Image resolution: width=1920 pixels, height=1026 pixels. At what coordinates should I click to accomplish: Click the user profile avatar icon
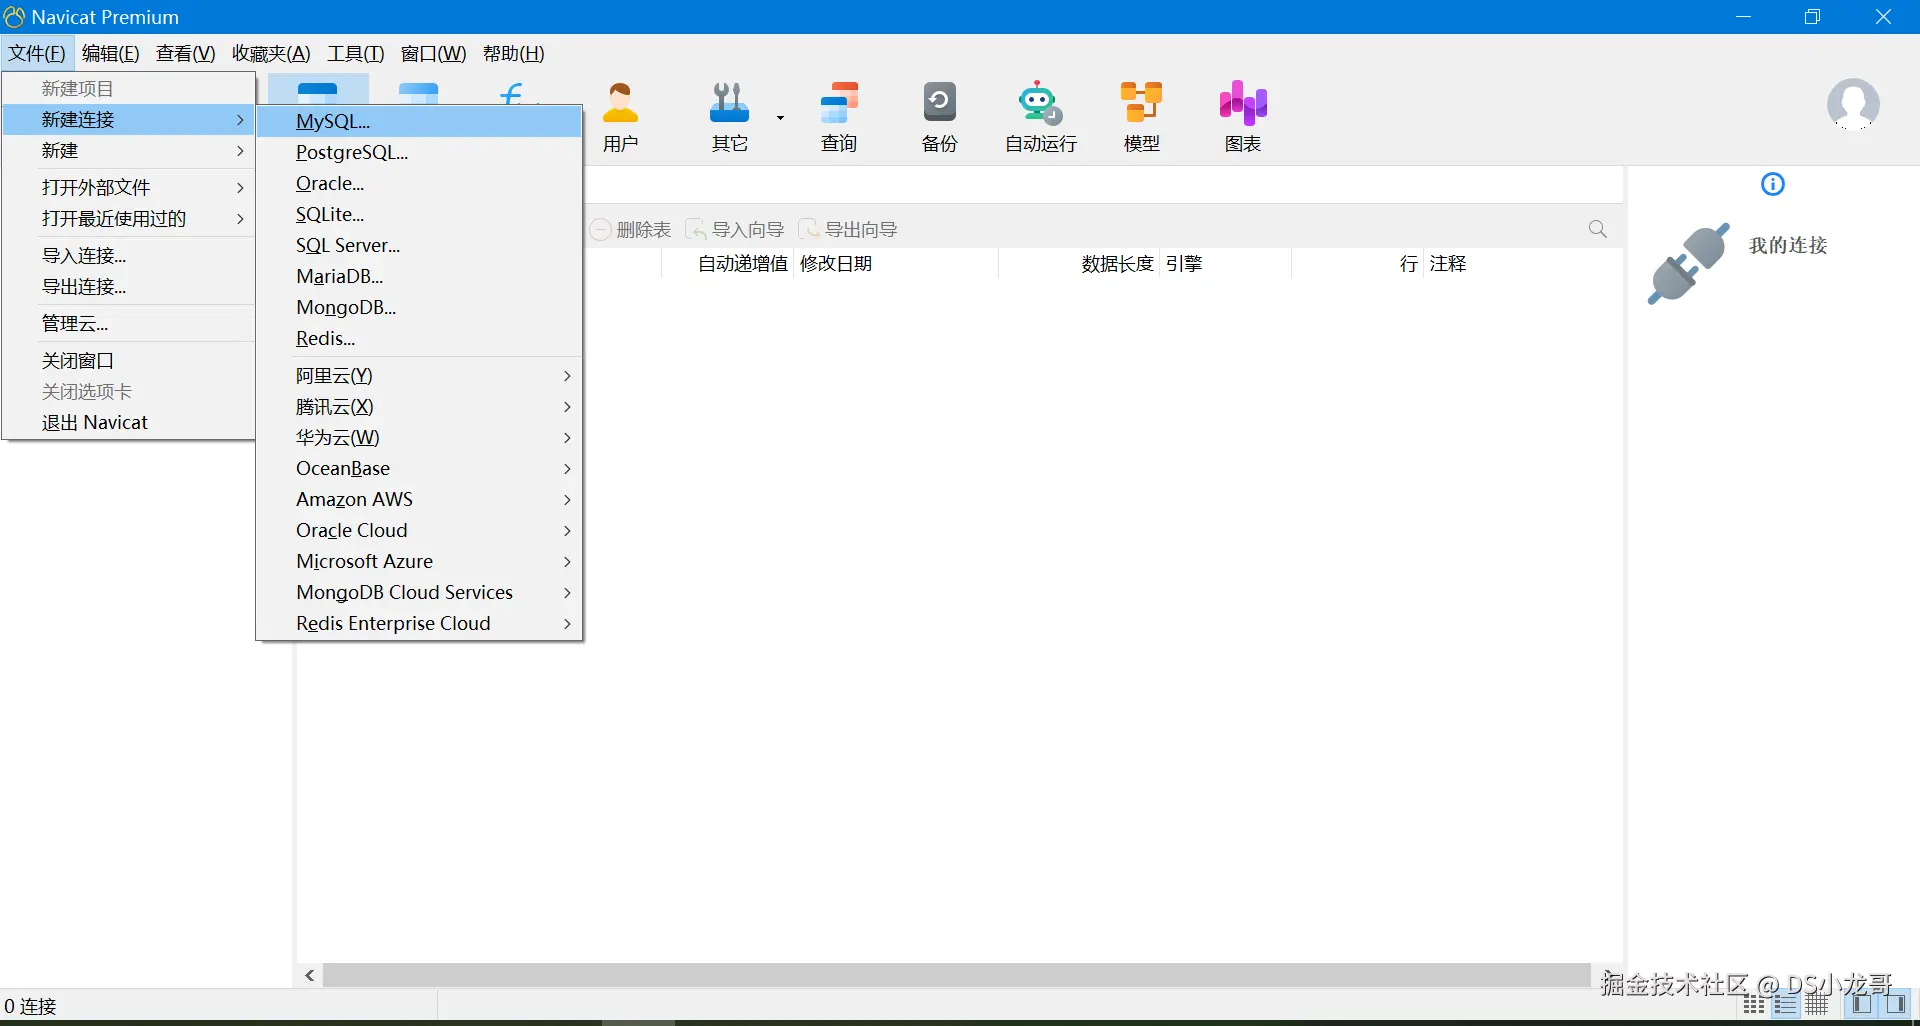tap(1853, 105)
